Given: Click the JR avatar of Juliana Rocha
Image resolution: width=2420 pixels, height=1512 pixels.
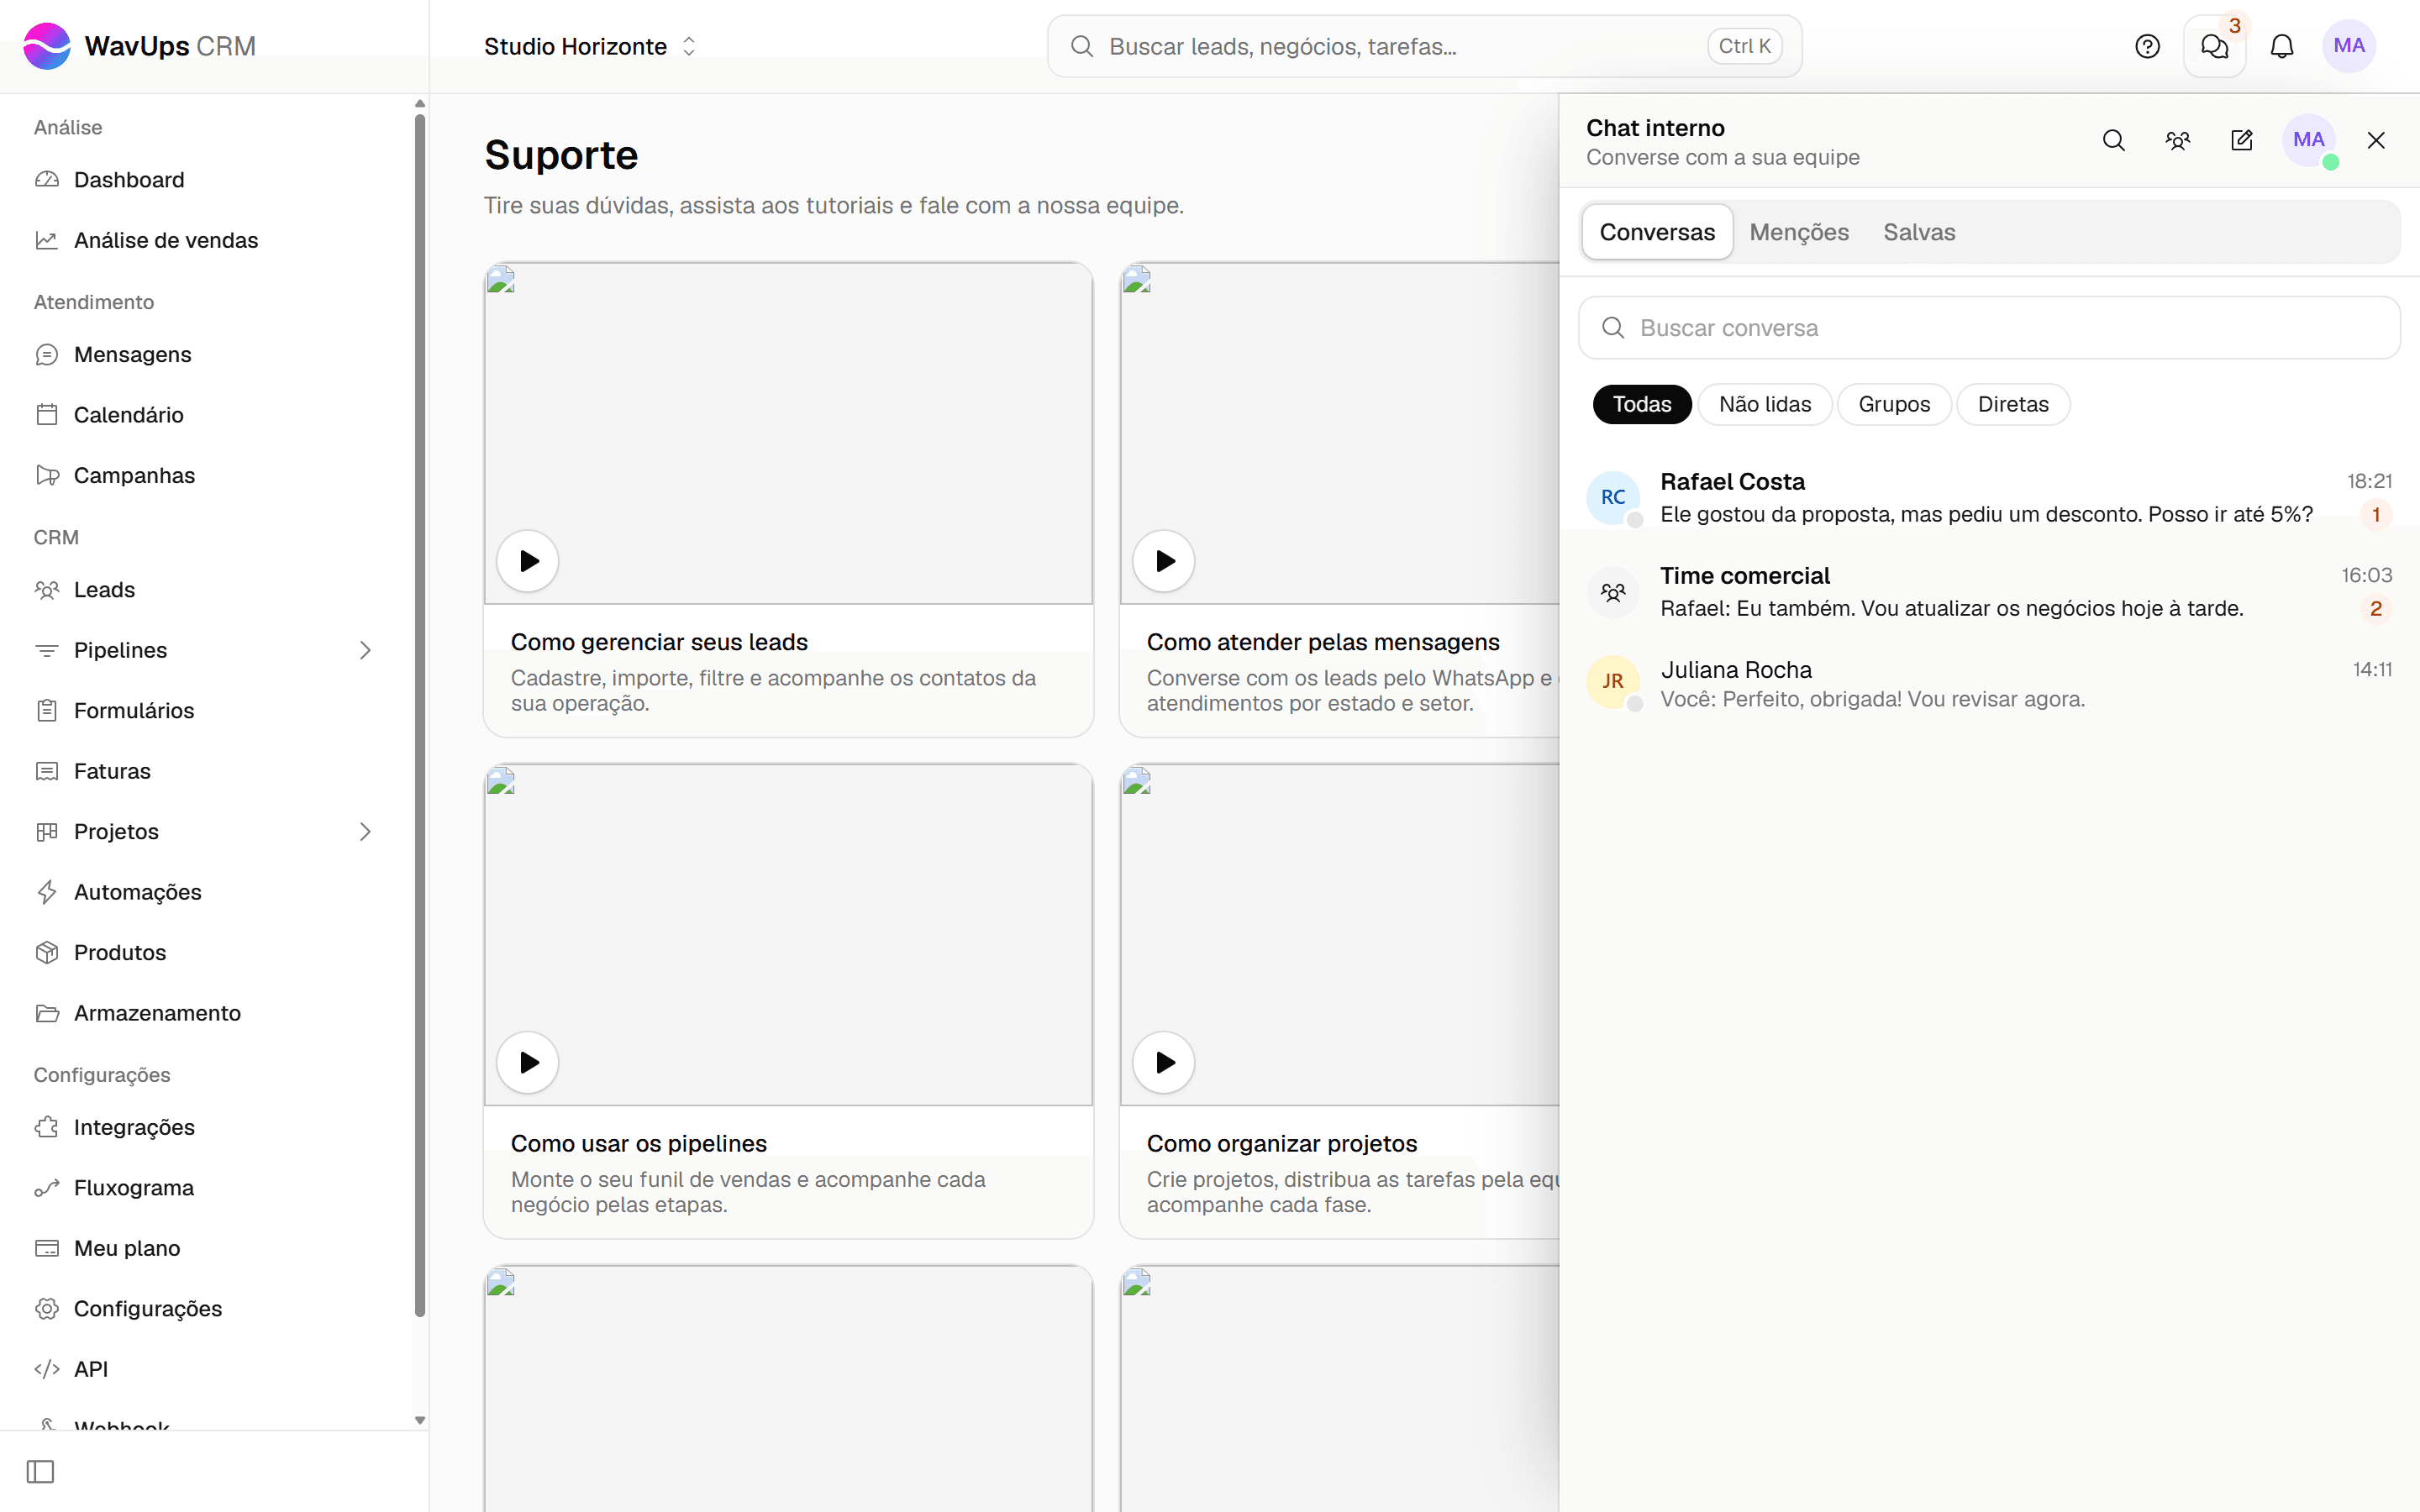Looking at the screenshot, I should pyautogui.click(x=1613, y=681).
